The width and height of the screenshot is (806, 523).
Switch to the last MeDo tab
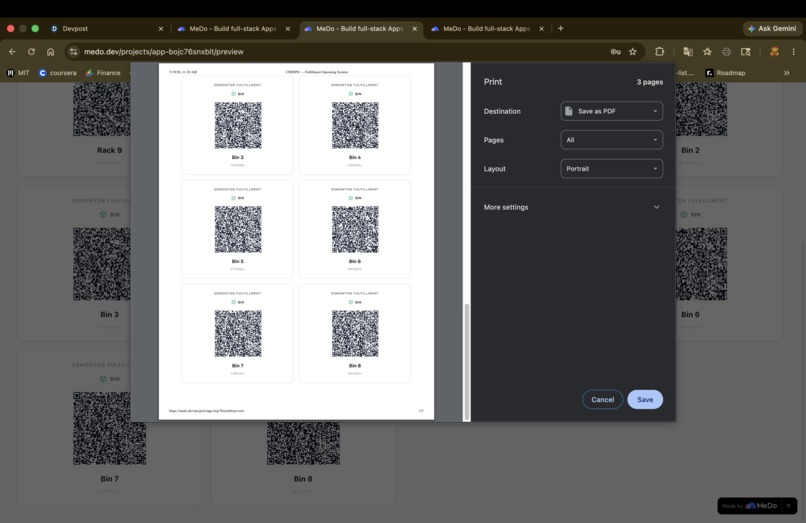point(486,29)
